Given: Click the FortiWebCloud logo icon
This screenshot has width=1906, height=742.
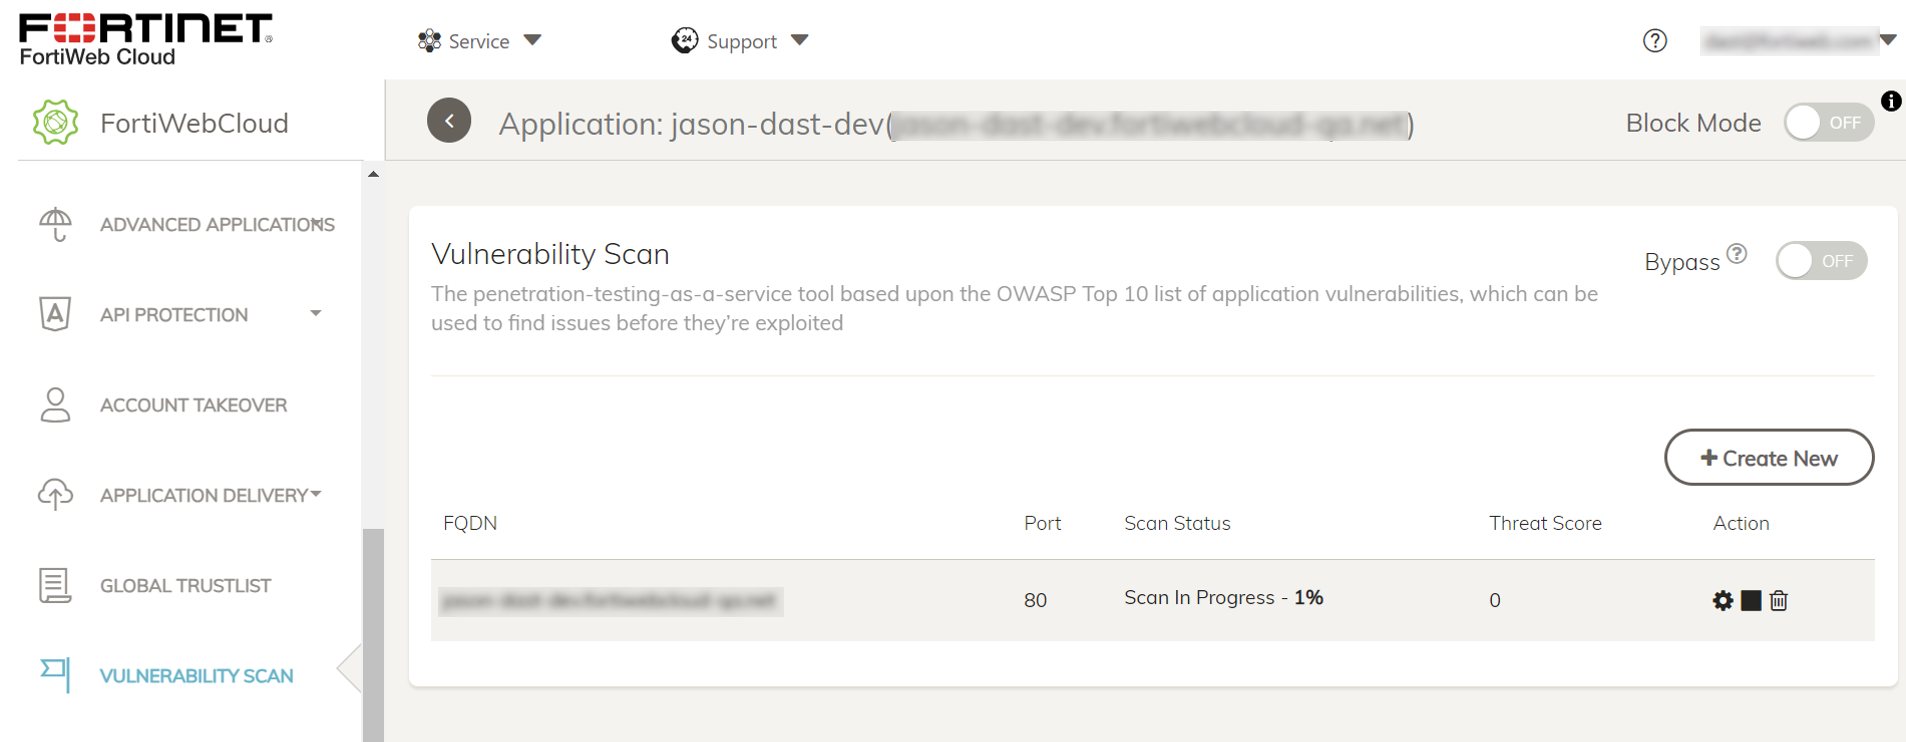Looking at the screenshot, I should tap(55, 122).
